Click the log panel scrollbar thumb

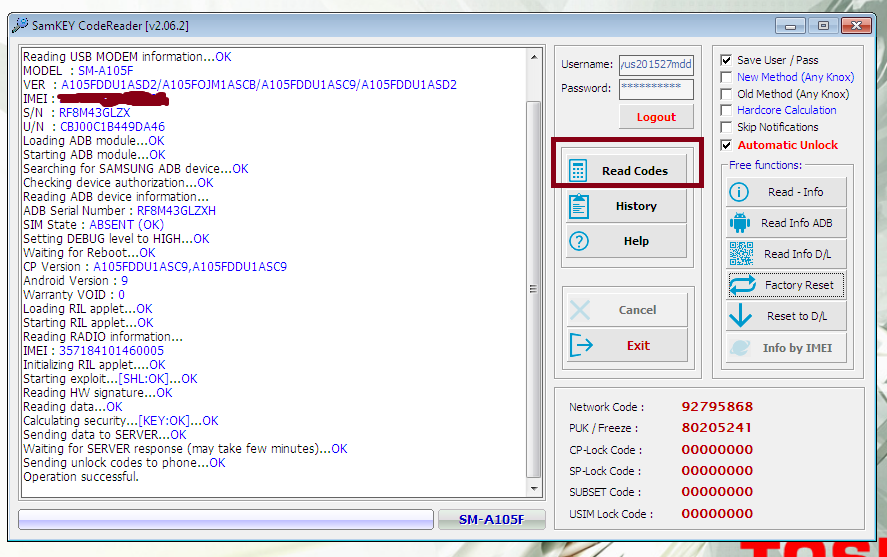533,290
